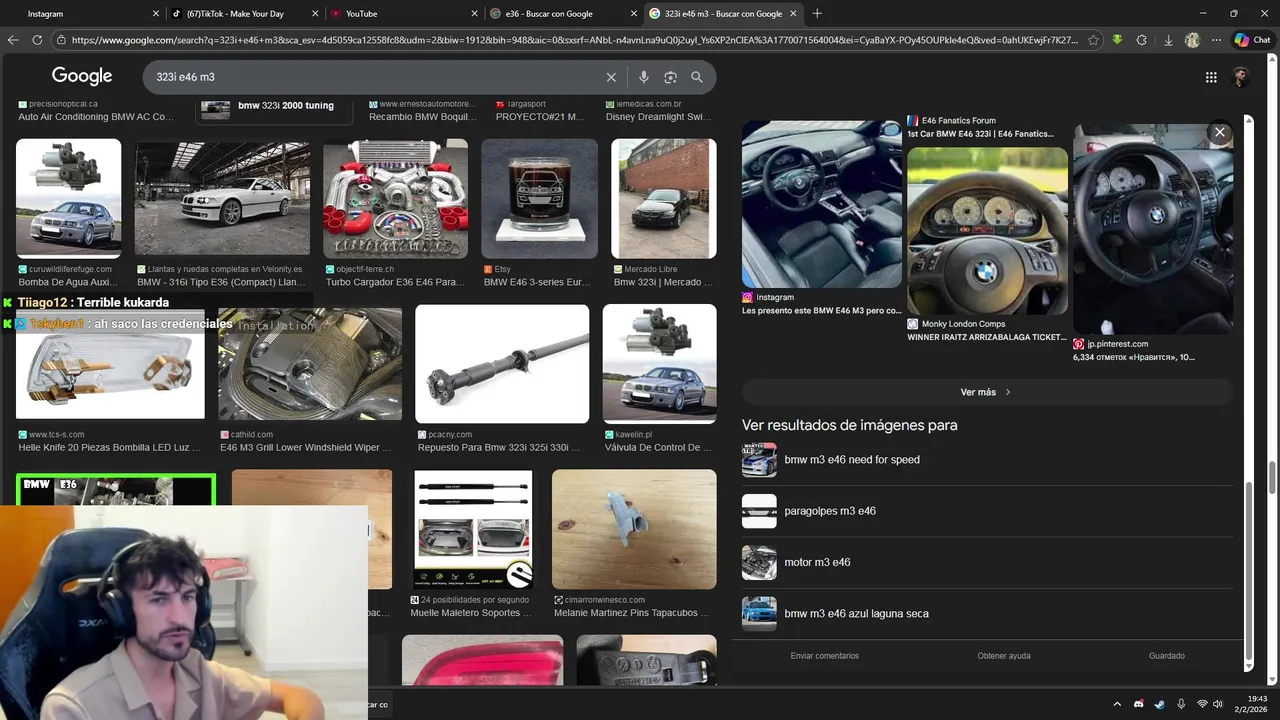This screenshot has height=720, width=1280.
Task: Open the browser three-dot settings menu
Action: pyautogui.click(x=1216, y=40)
